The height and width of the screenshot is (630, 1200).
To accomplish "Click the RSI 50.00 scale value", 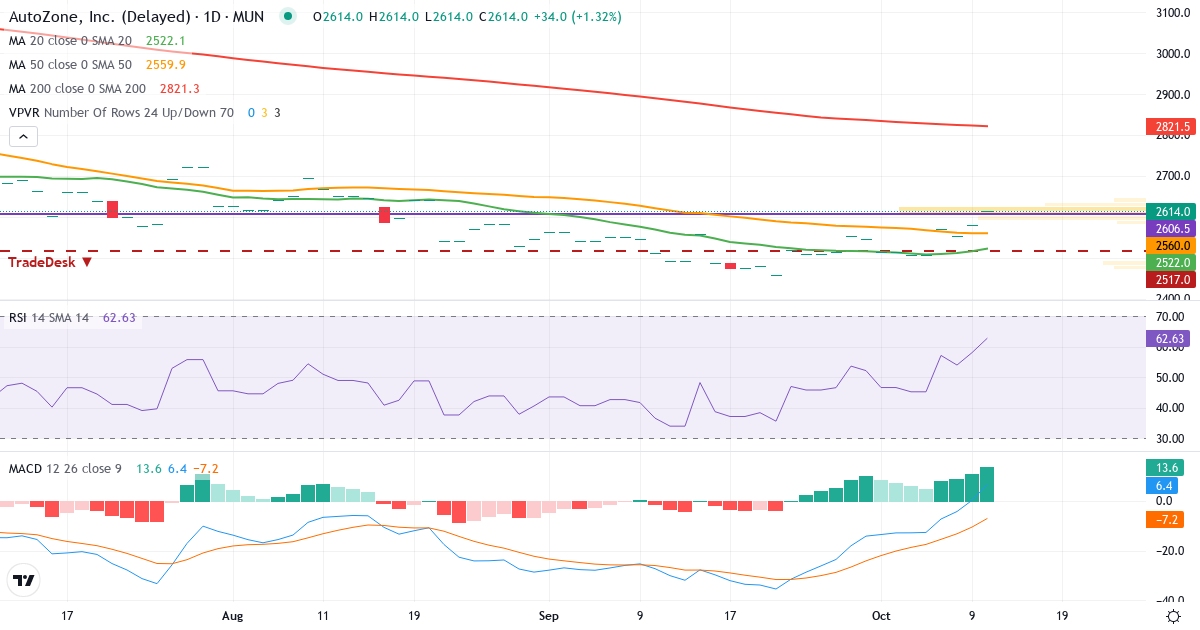I will [1170, 377].
